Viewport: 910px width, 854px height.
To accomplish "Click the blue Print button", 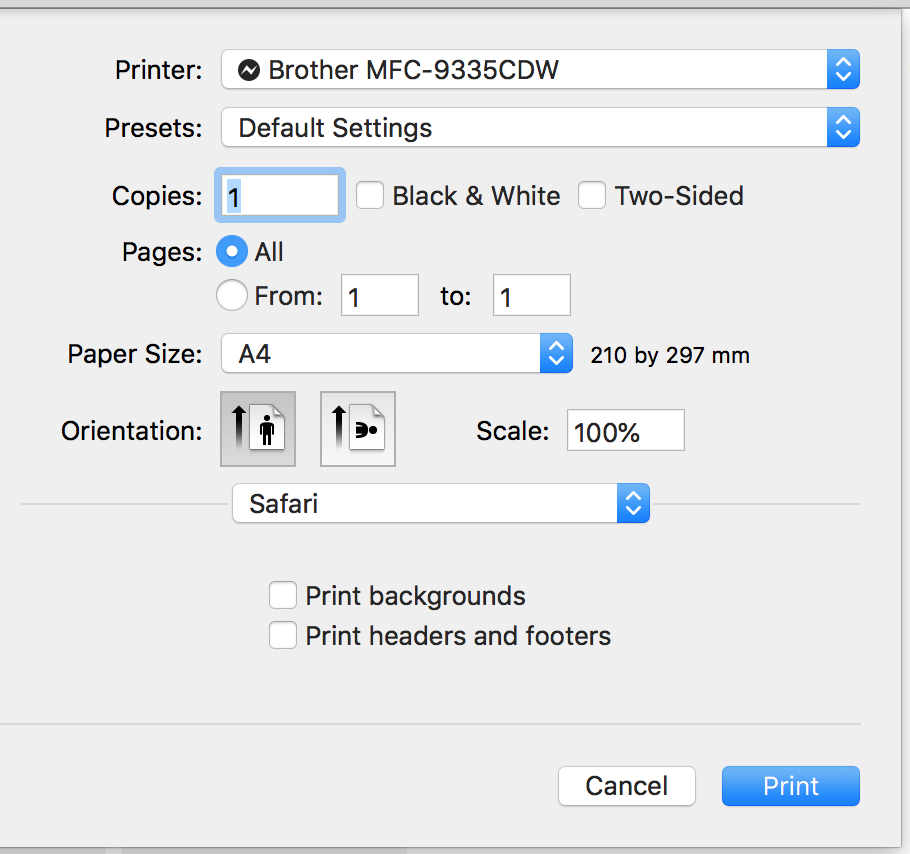I will (790, 786).
